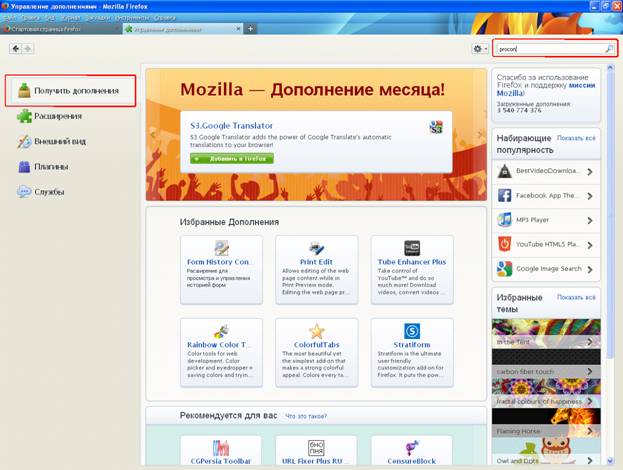
Task: Show previous featured add-on in banner
Action: pyautogui.click(x=154, y=135)
